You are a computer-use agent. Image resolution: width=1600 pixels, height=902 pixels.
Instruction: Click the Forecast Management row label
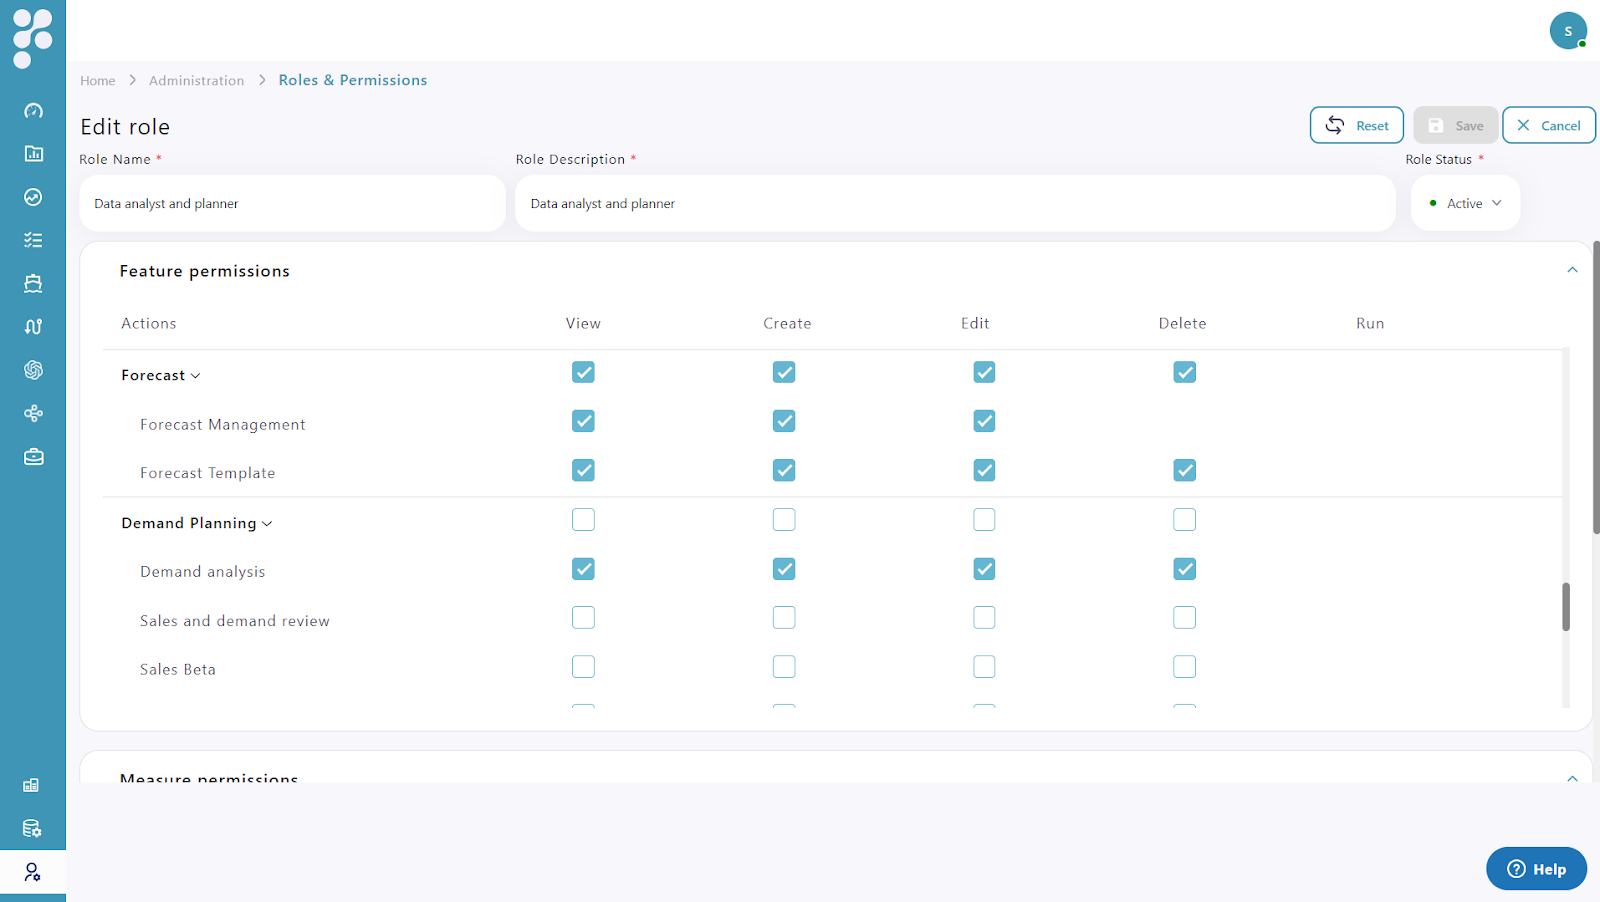pyautogui.click(x=223, y=425)
